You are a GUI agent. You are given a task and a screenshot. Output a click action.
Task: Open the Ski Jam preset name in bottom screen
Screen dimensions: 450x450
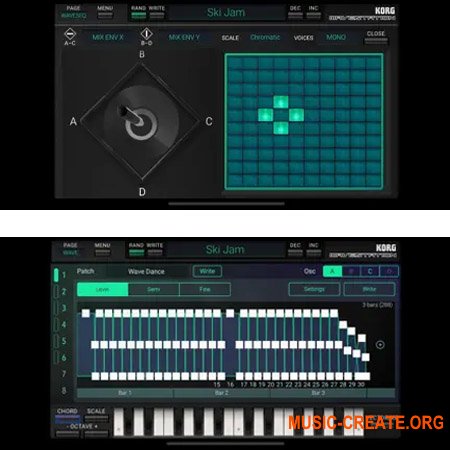[225, 250]
